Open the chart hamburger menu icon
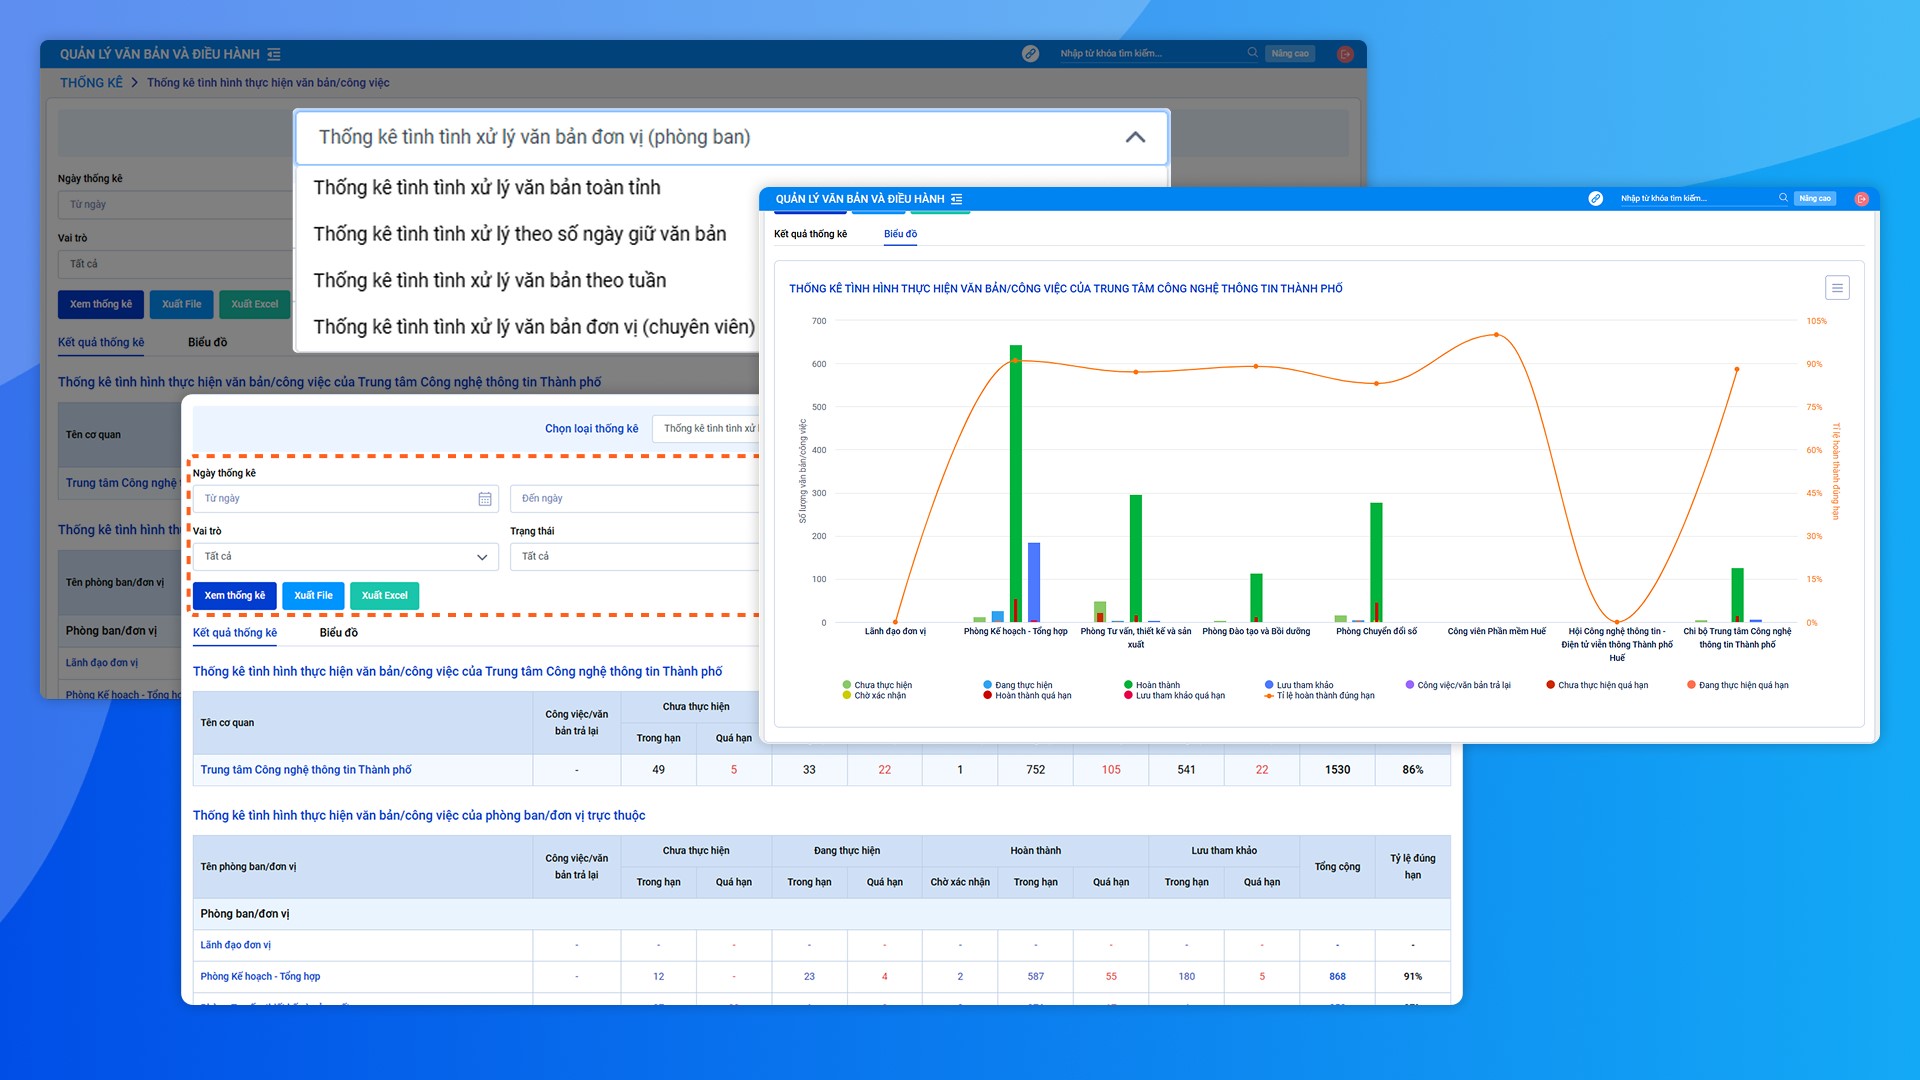This screenshot has height=1080, width=1920. coord(1836,288)
